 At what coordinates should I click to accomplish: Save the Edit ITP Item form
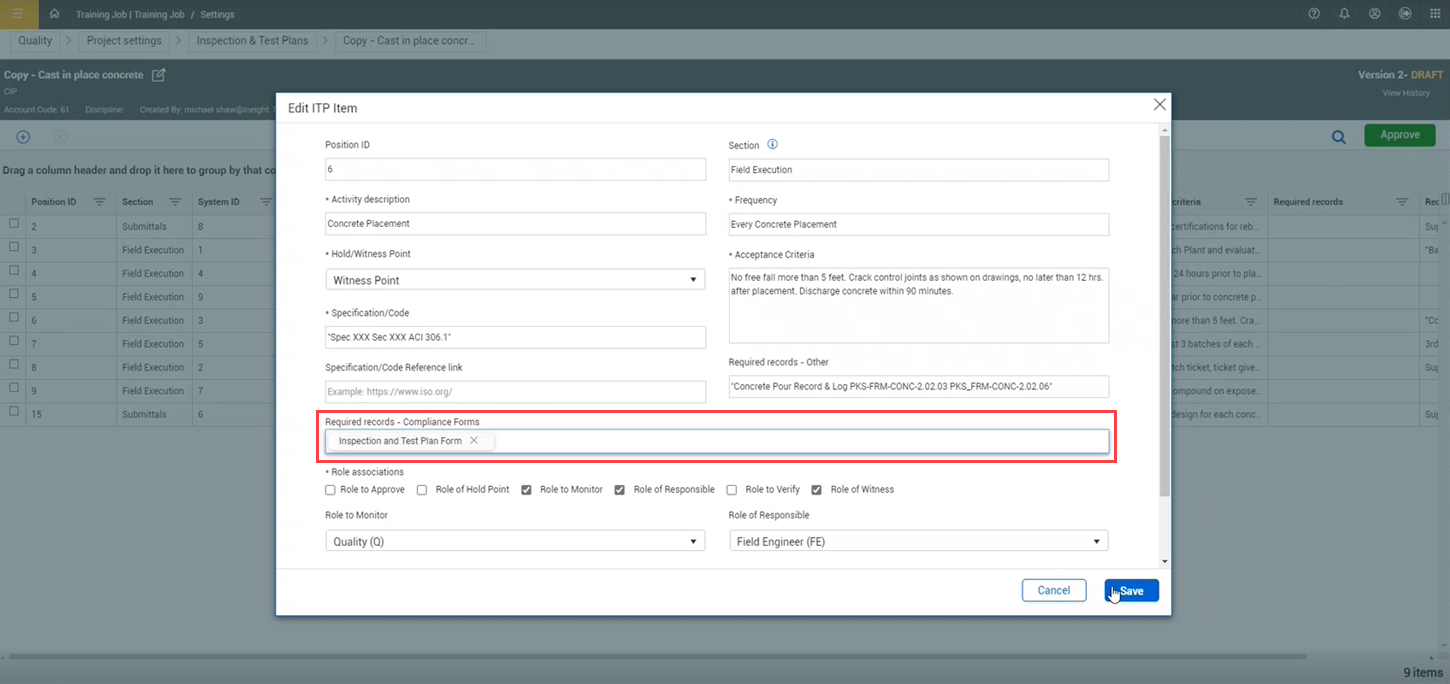(1131, 590)
